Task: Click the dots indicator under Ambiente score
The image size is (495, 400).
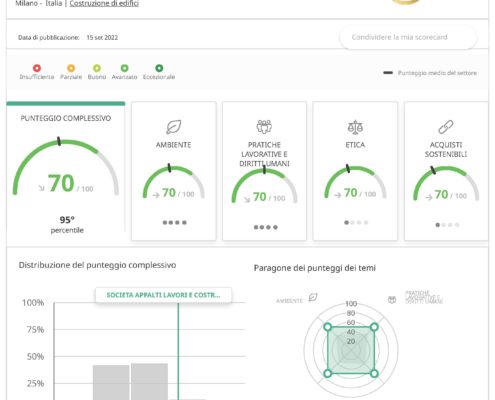Action: click(x=174, y=223)
